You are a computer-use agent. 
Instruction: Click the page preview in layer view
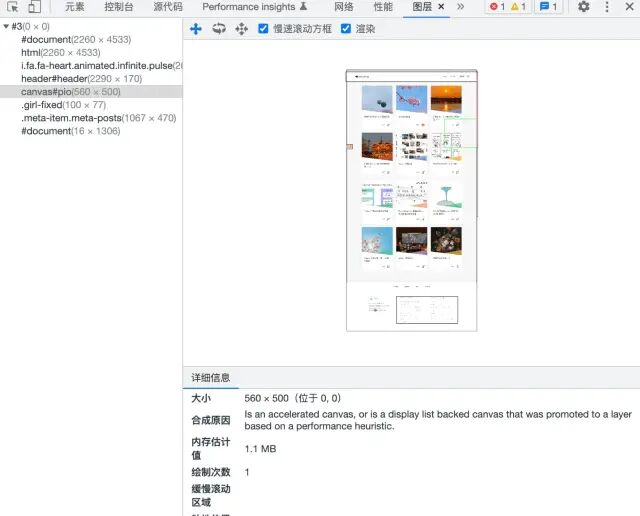[x=411, y=200]
